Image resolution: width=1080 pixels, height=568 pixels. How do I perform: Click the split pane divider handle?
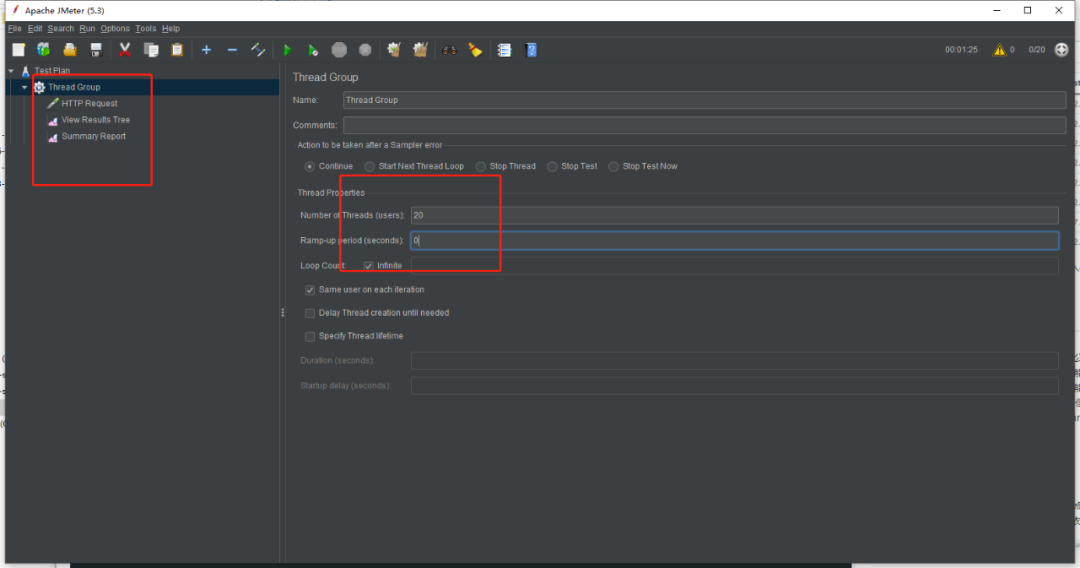[282, 313]
